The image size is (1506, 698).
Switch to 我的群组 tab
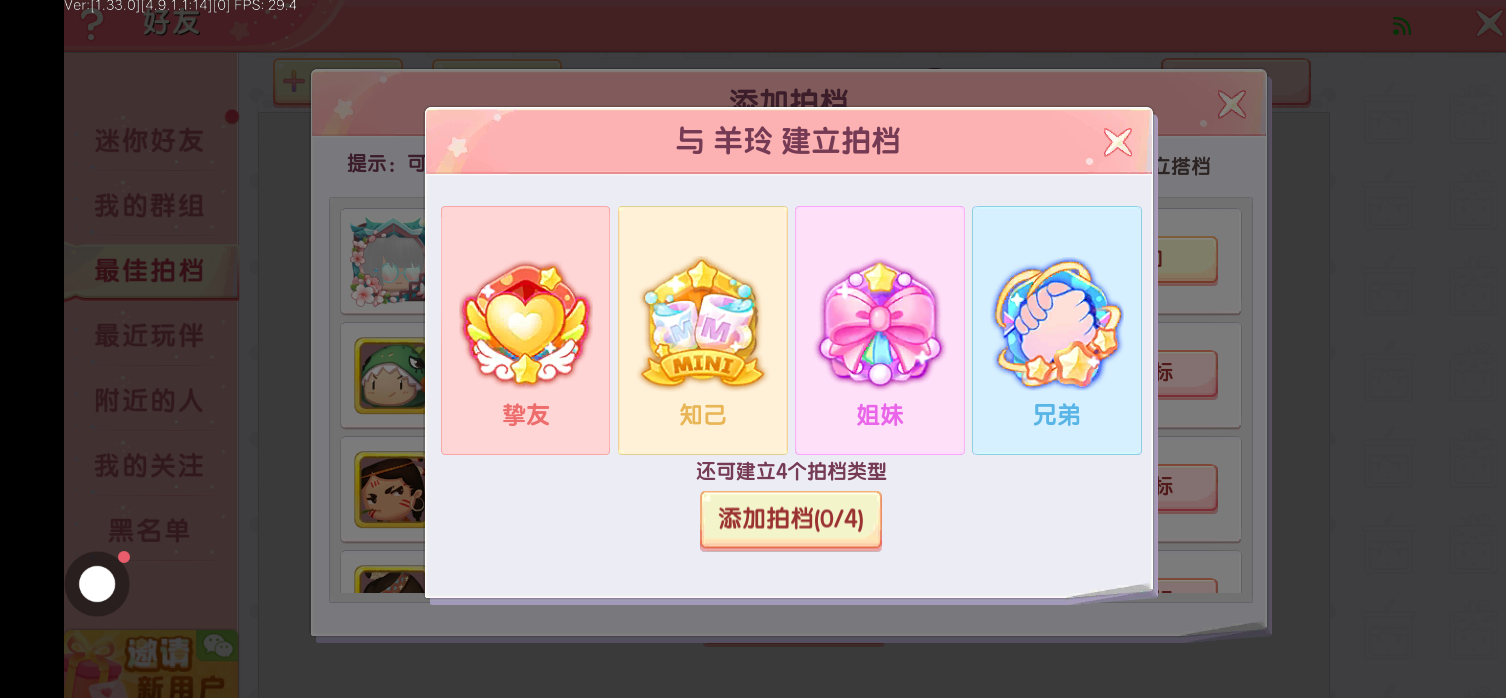point(150,206)
